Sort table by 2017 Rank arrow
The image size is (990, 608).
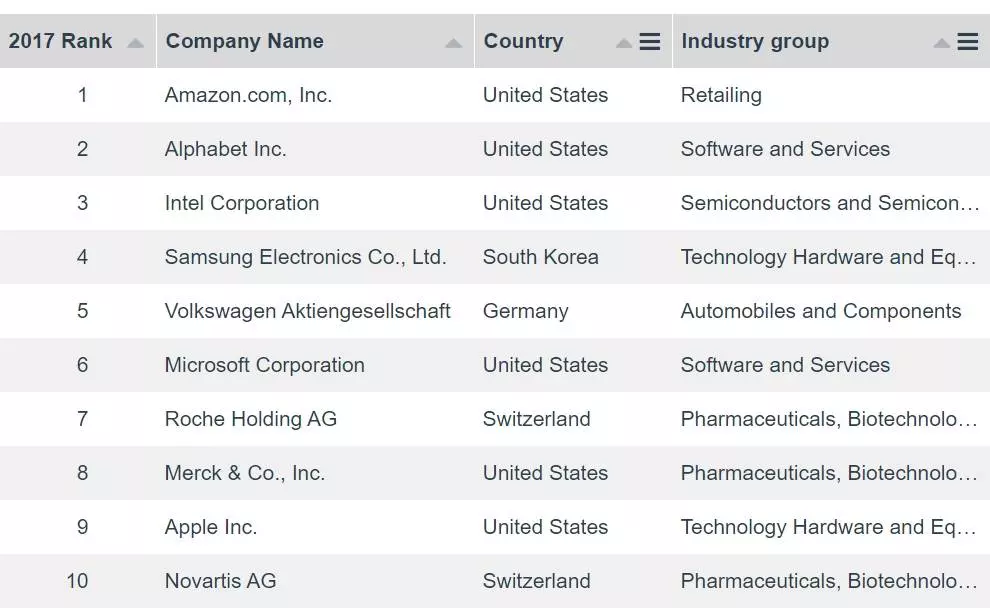point(135,43)
